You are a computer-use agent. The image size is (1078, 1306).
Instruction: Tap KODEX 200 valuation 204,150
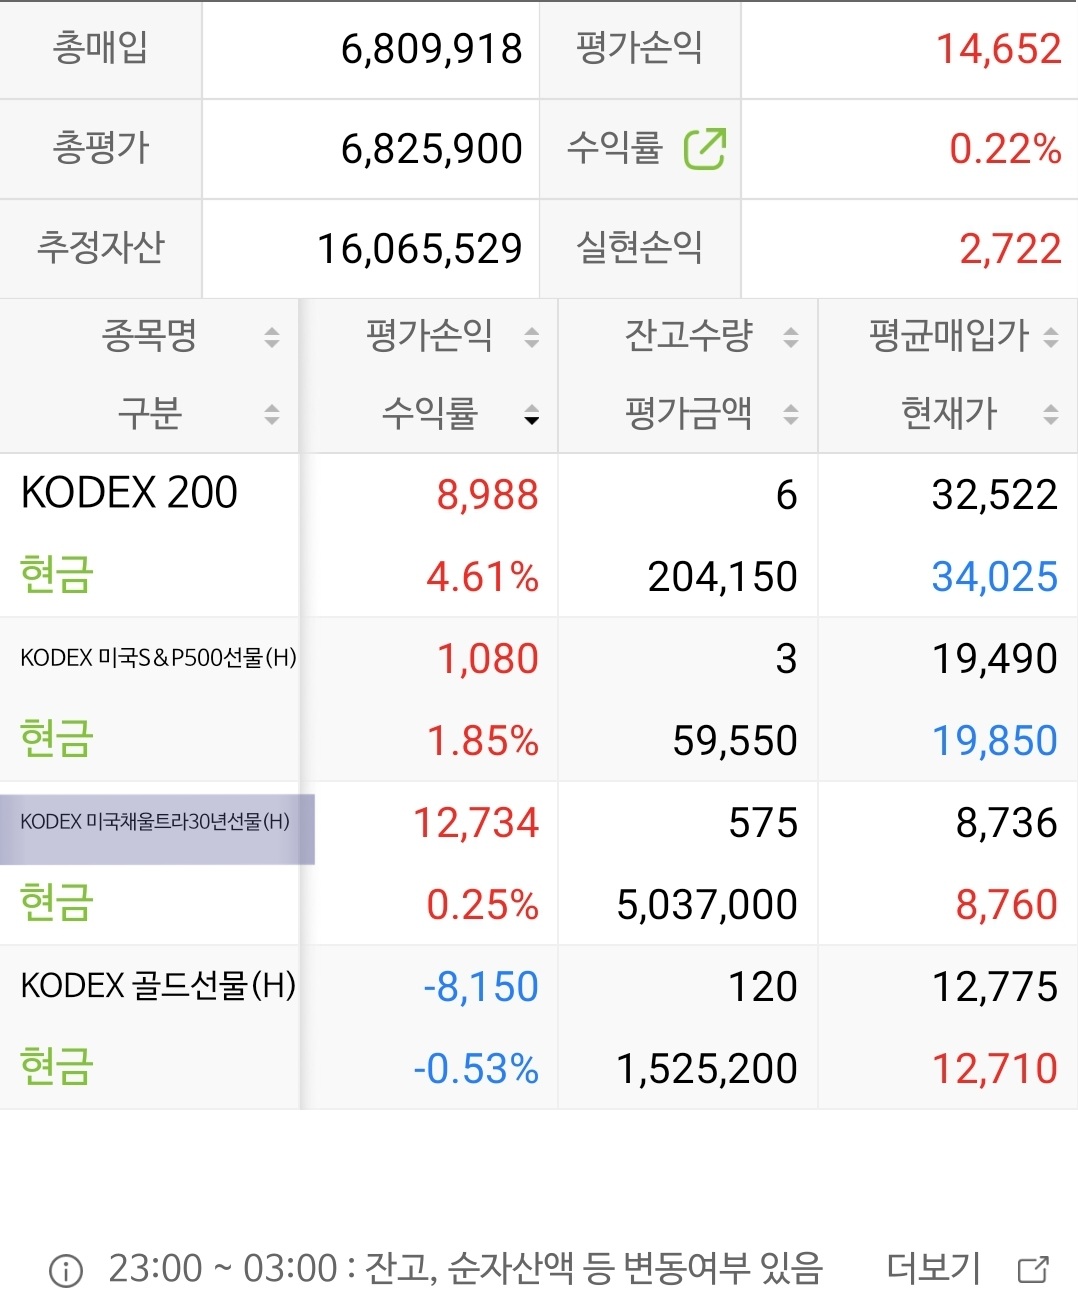click(722, 577)
